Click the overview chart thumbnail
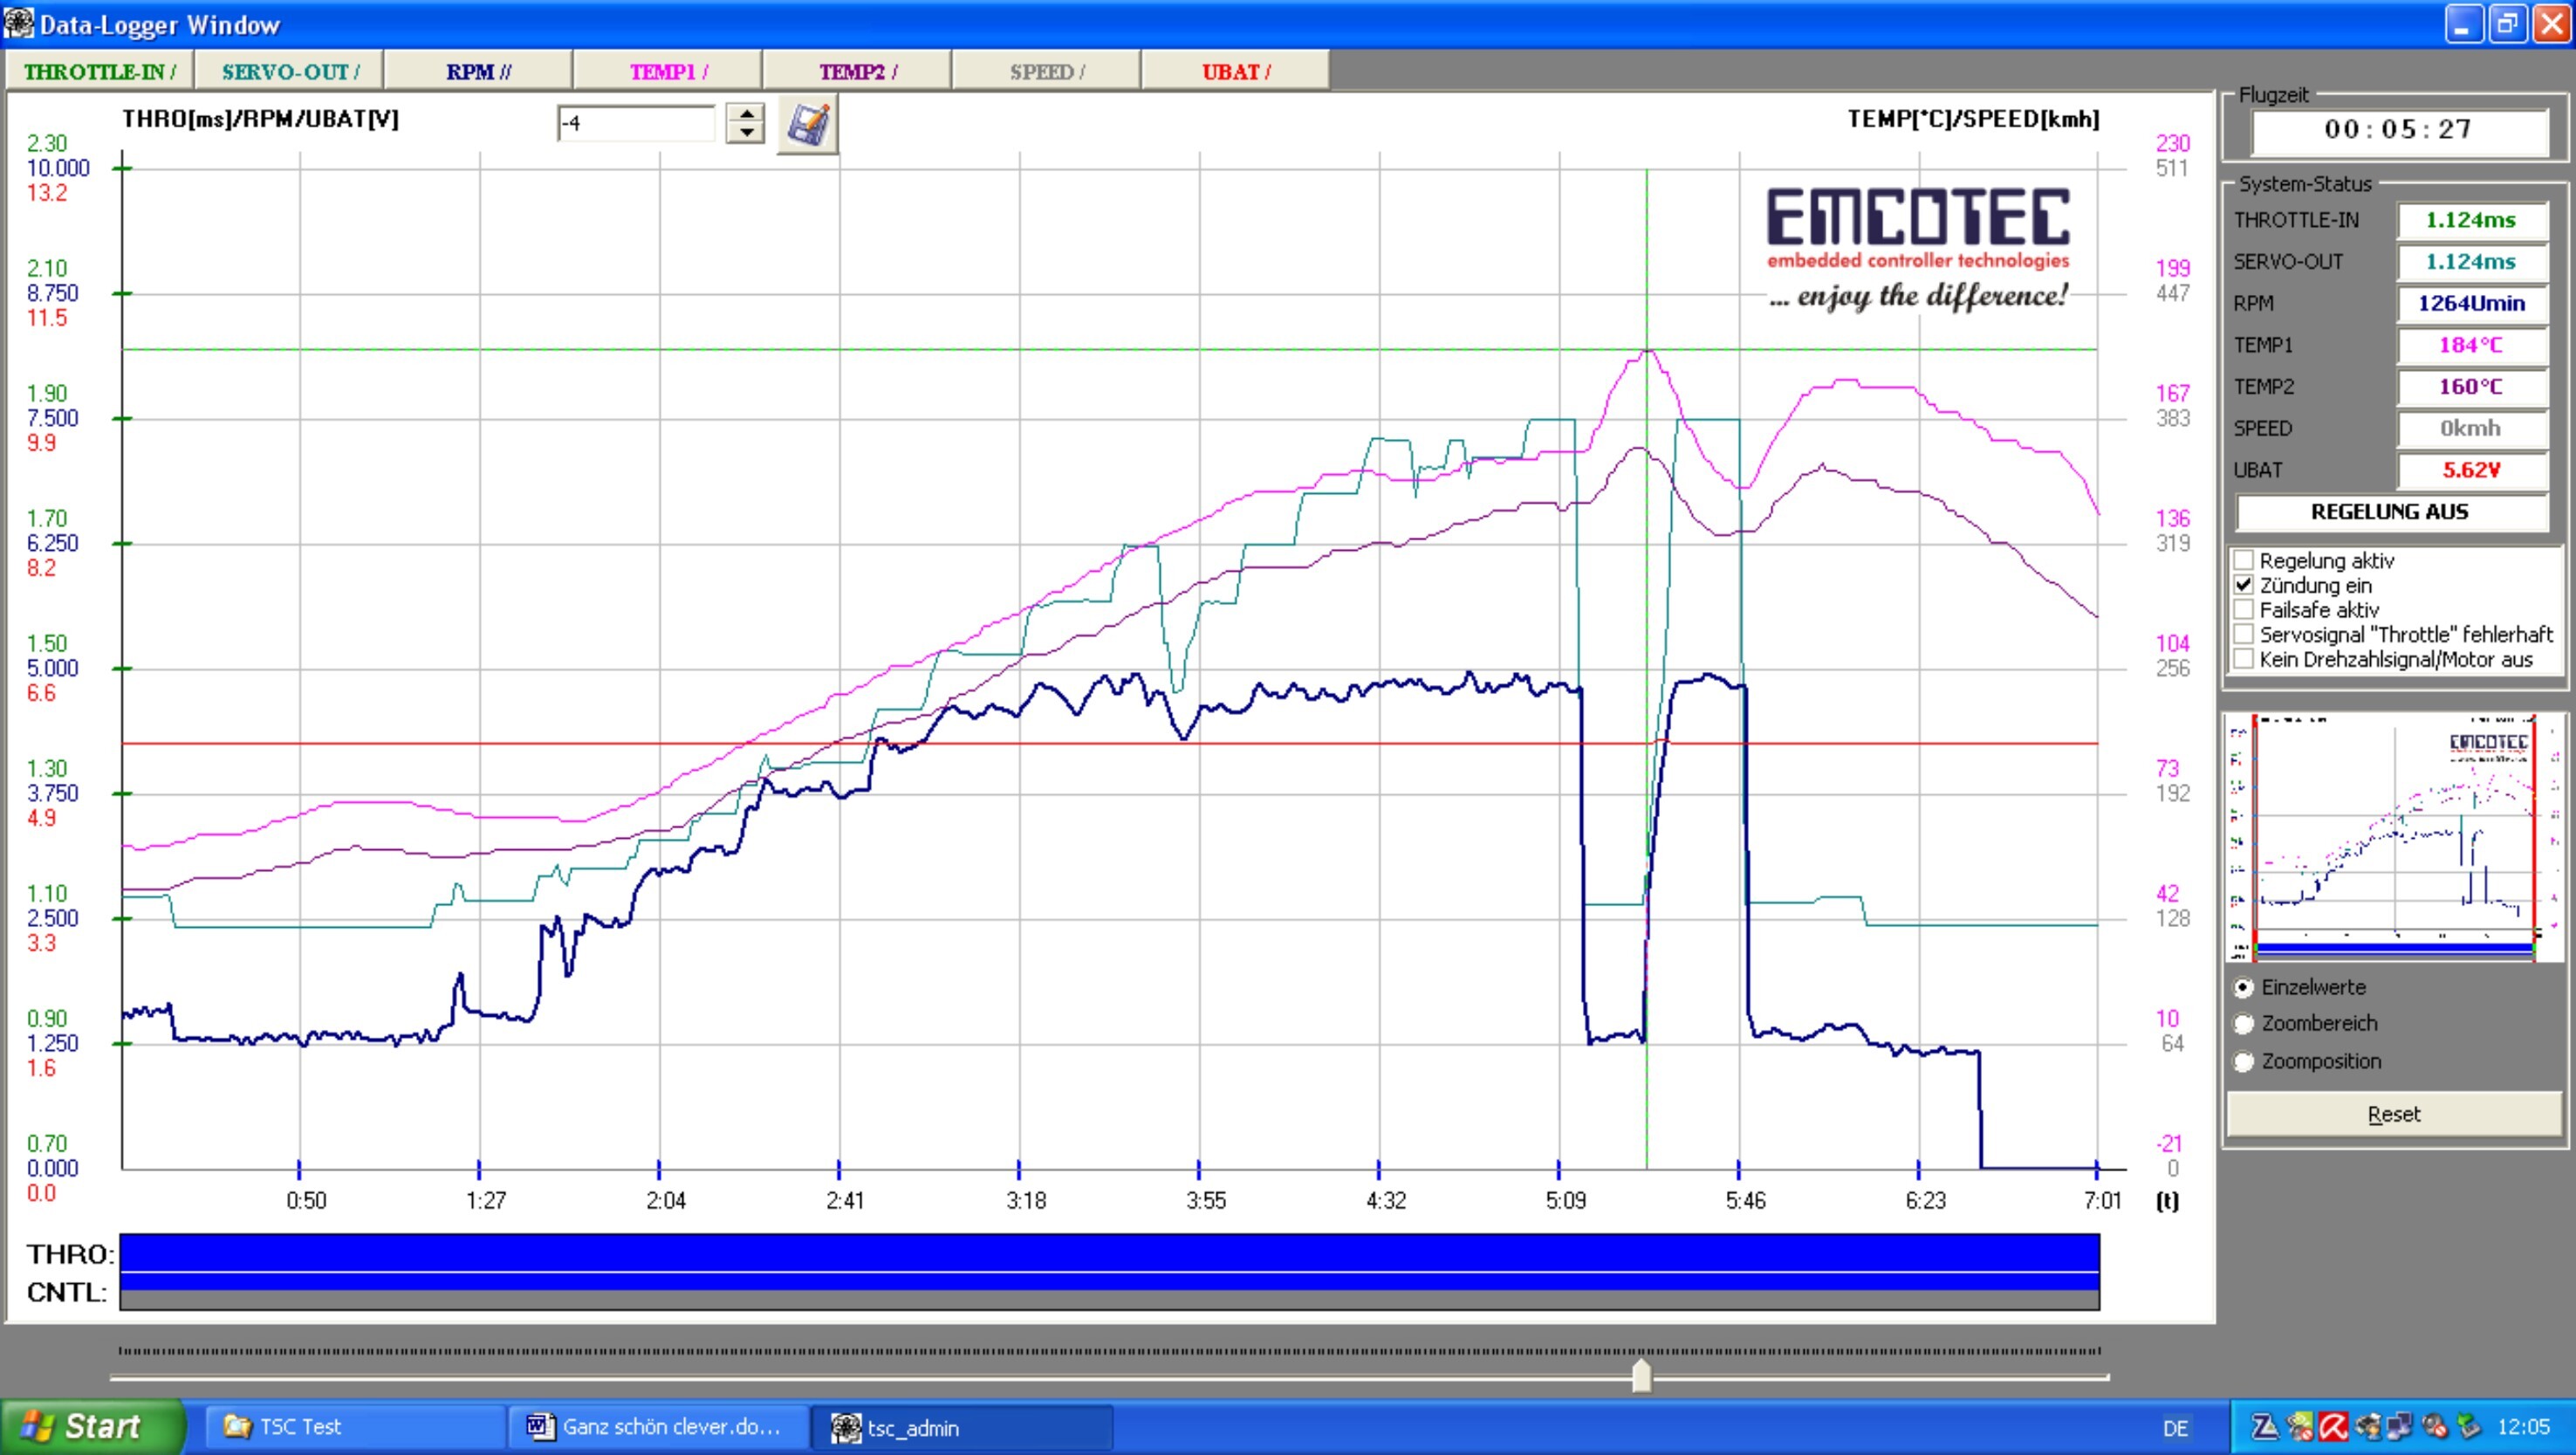The width and height of the screenshot is (2576, 1455). (2394, 838)
